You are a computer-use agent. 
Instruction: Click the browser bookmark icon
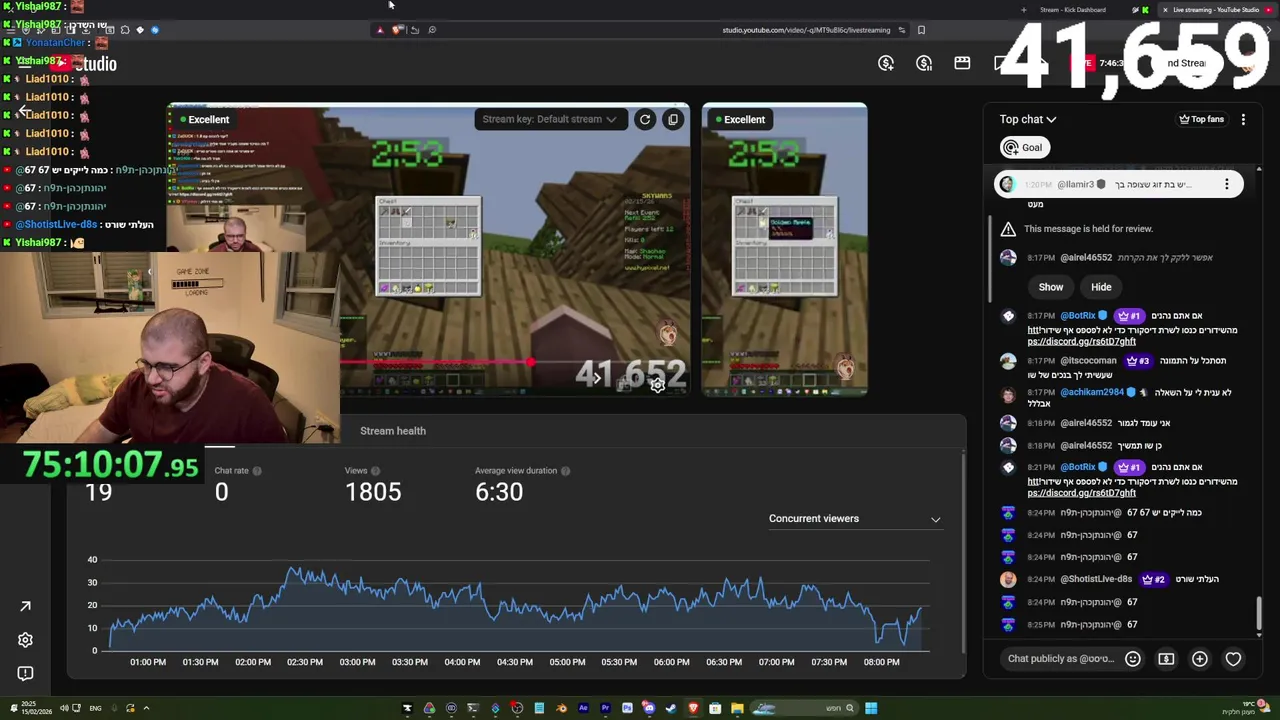coord(921,30)
